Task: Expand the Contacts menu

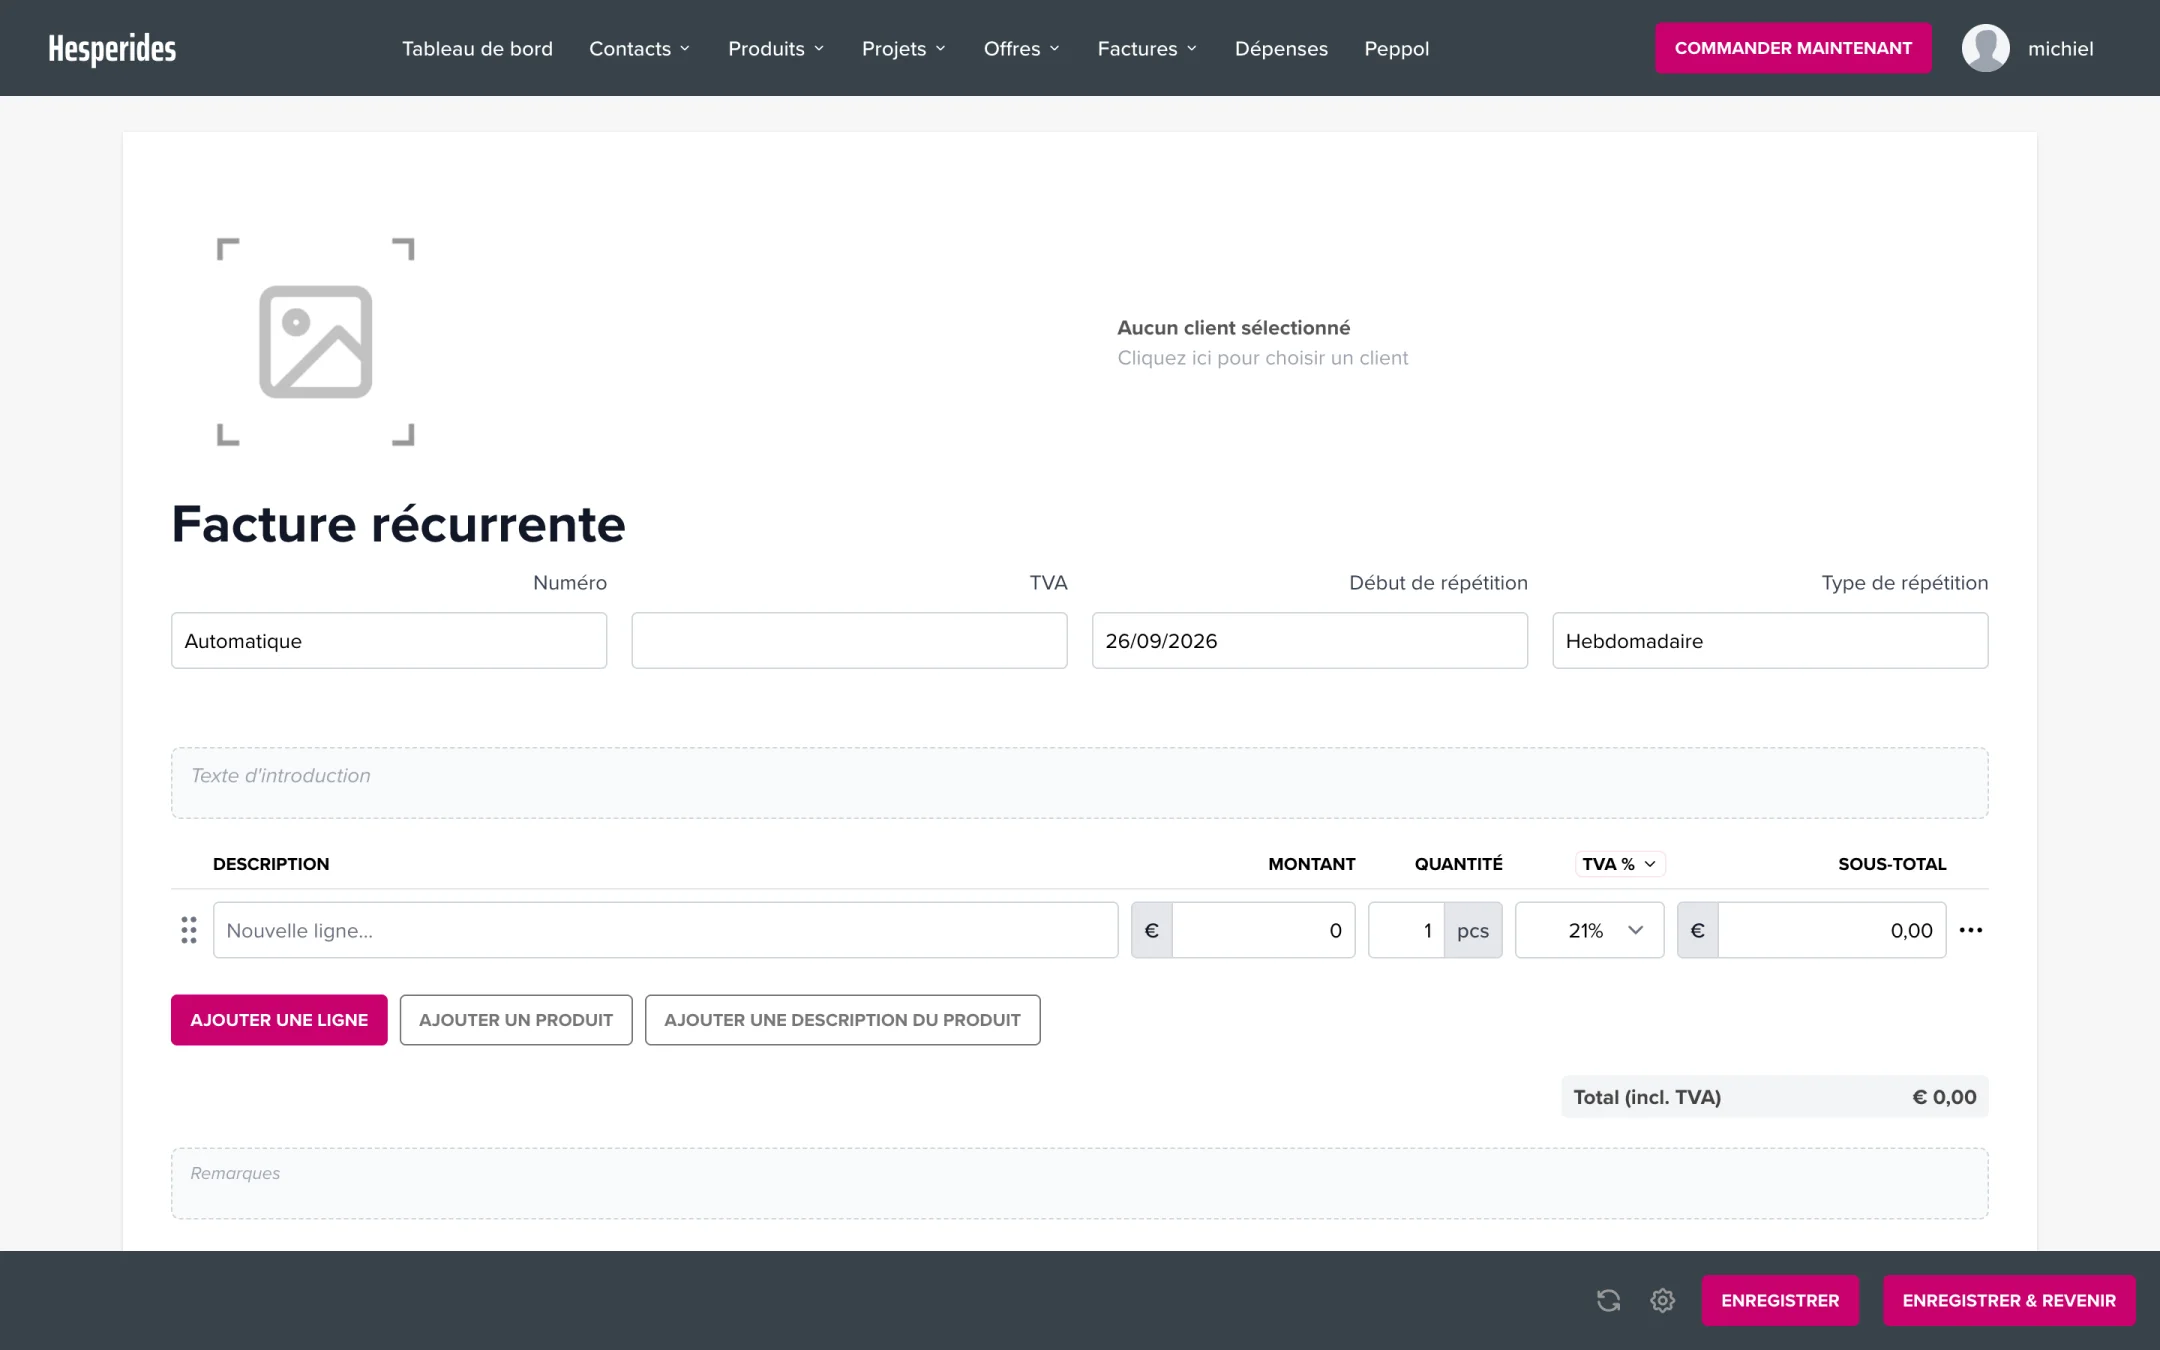Action: 639,48
